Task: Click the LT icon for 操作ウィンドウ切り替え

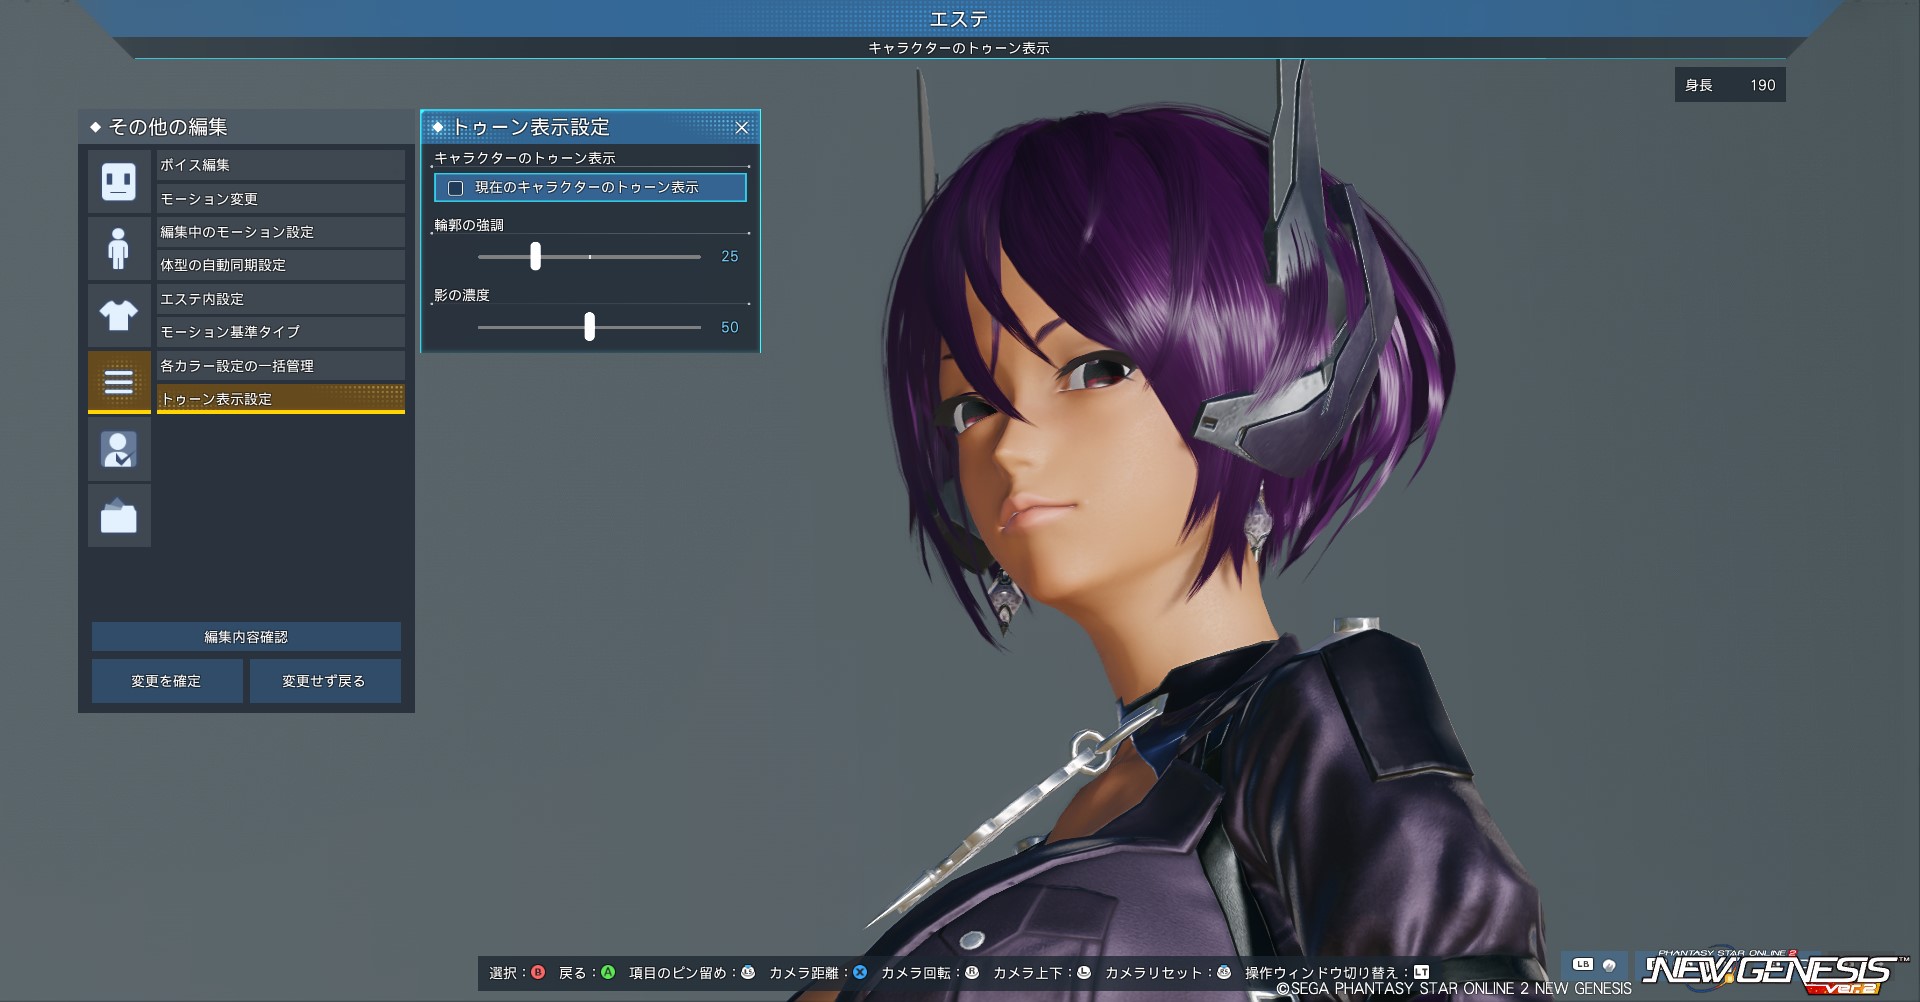Action: [1421, 972]
